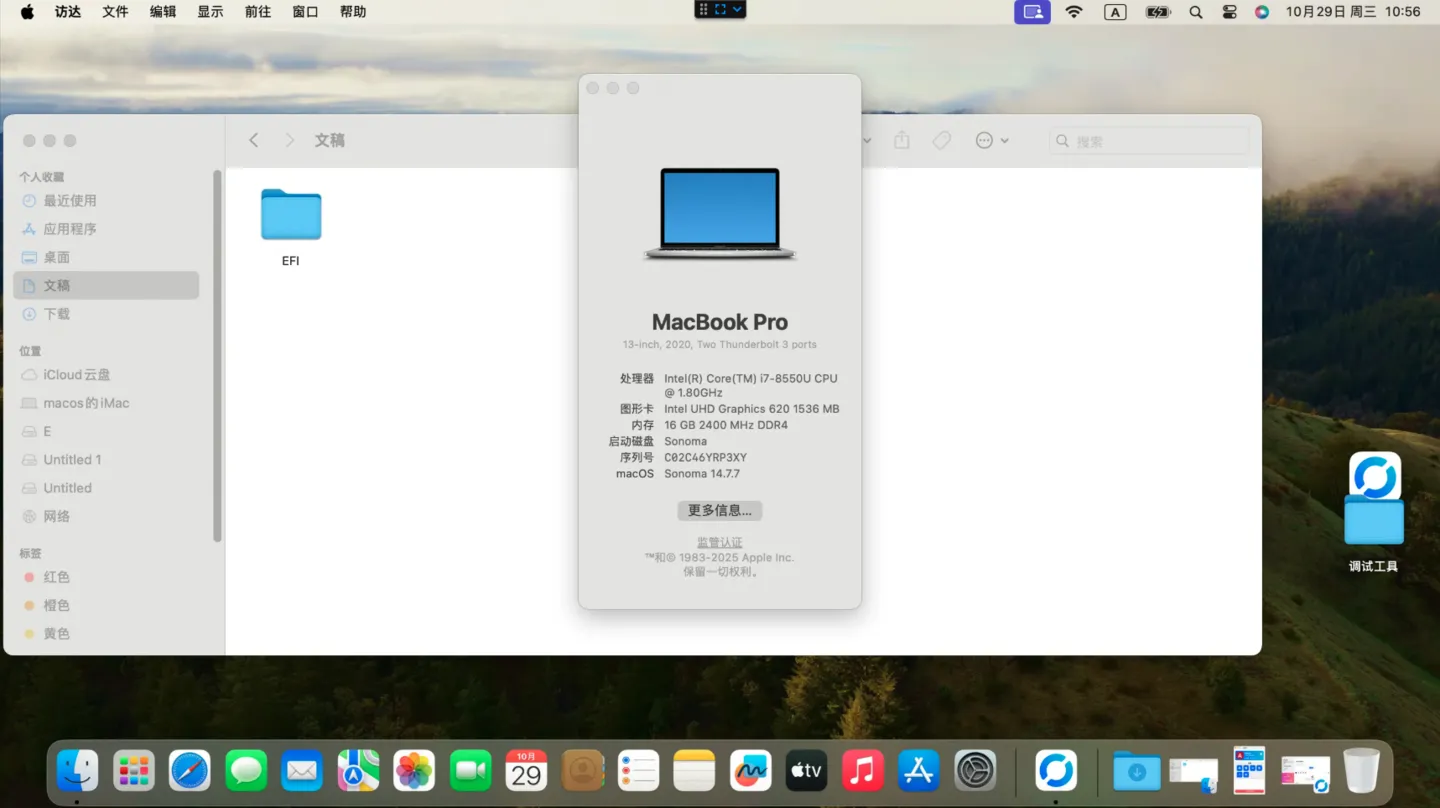Click the 更多信息… button
1440x808 pixels.
pos(719,510)
